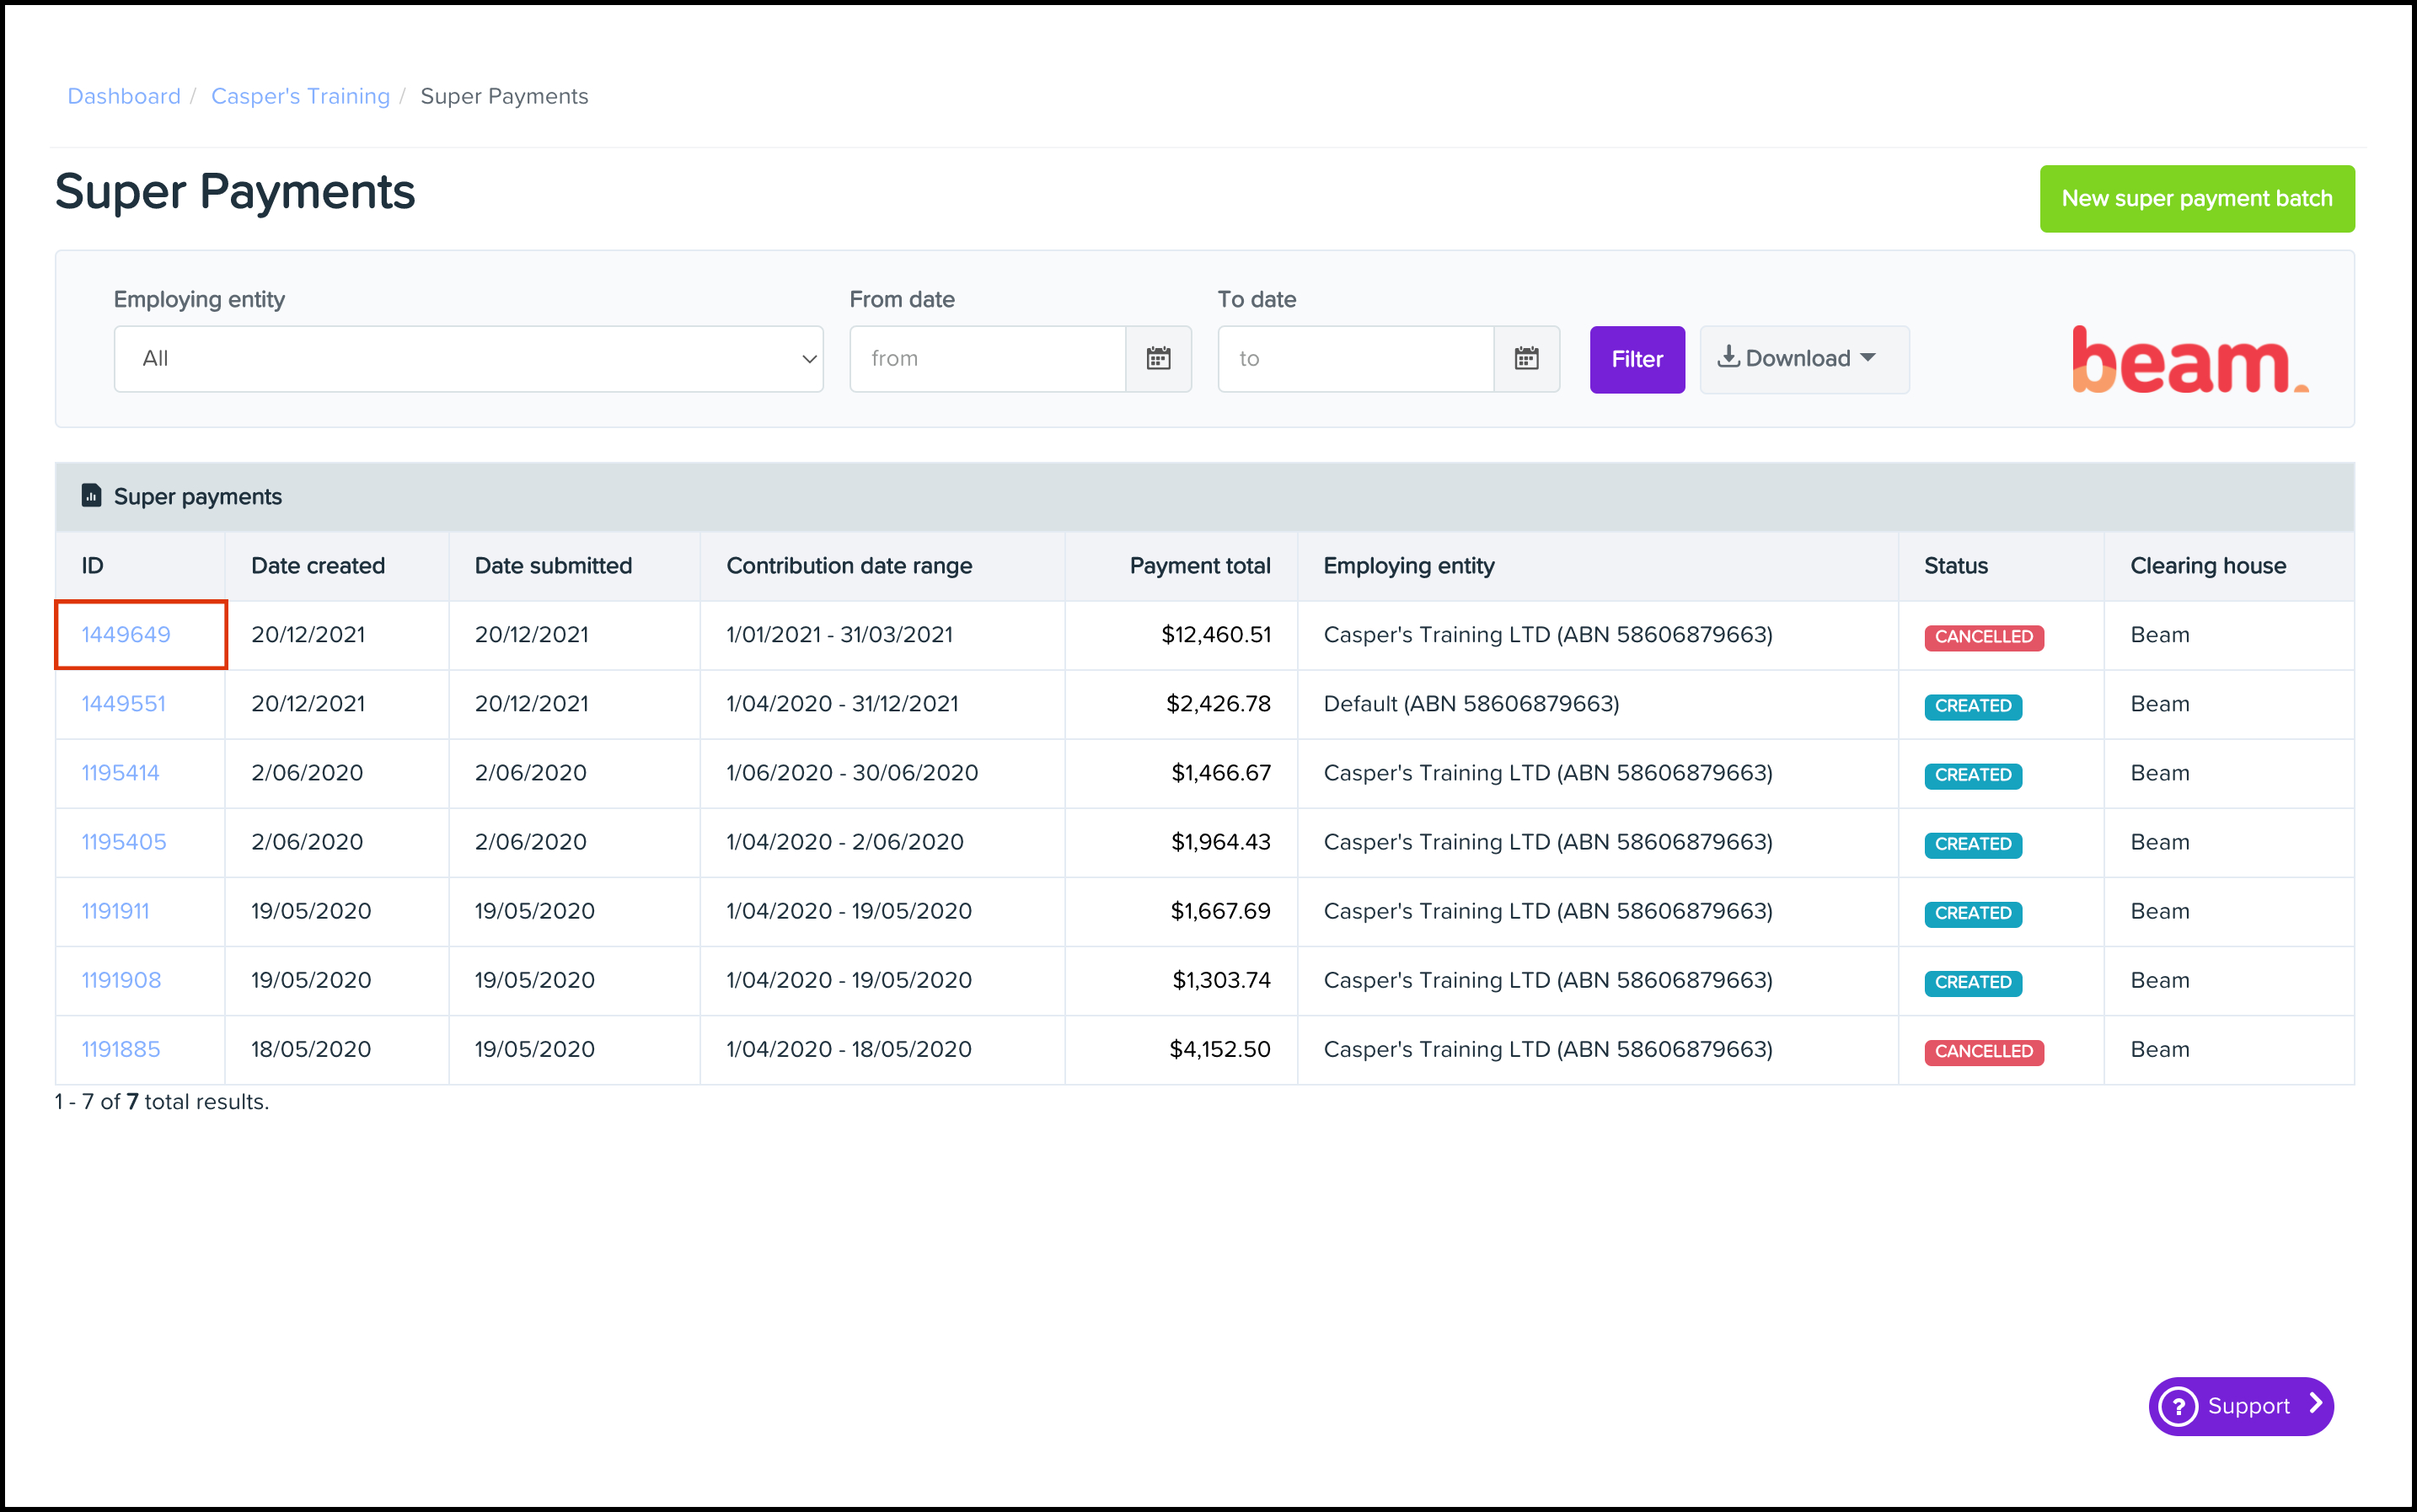Click the New super payment batch button
Image resolution: width=2417 pixels, height=1512 pixels.
(x=2196, y=198)
